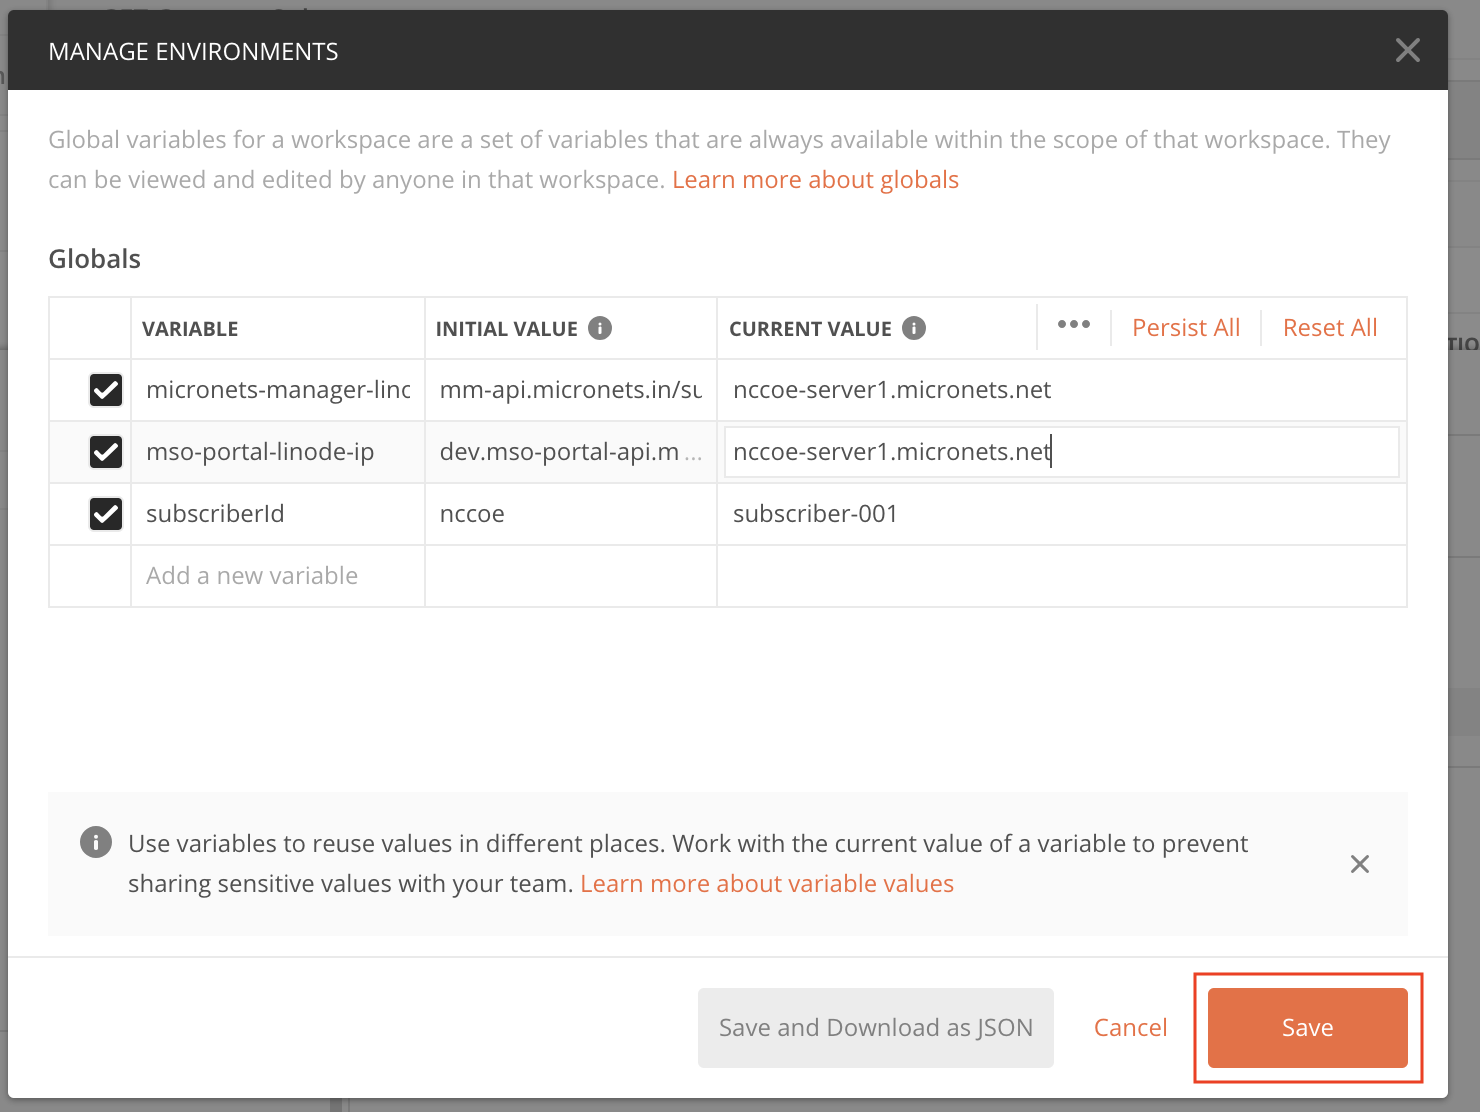This screenshot has width=1480, height=1112.
Task: Click Persist All link
Action: click(x=1186, y=328)
